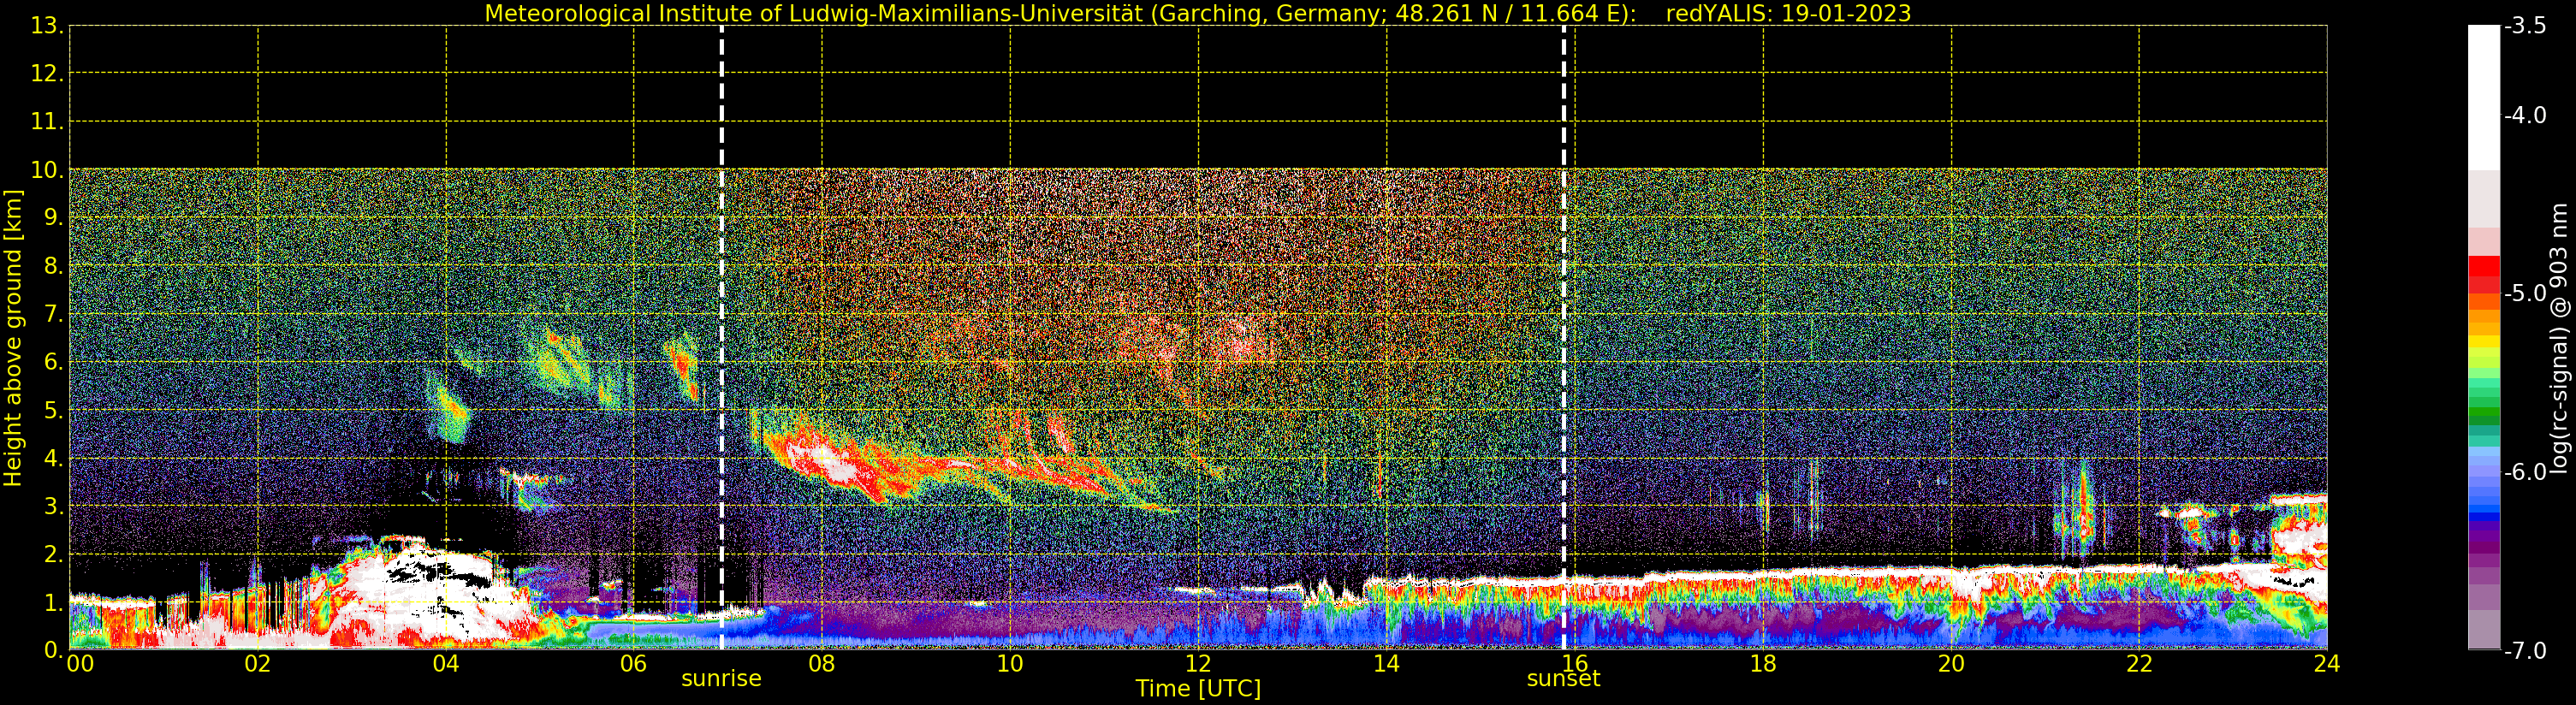Click the 'log(rc-signal) @ 903 nm' colorbar label
This screenshot has width=2576, height=705.
click(2559, 338)
